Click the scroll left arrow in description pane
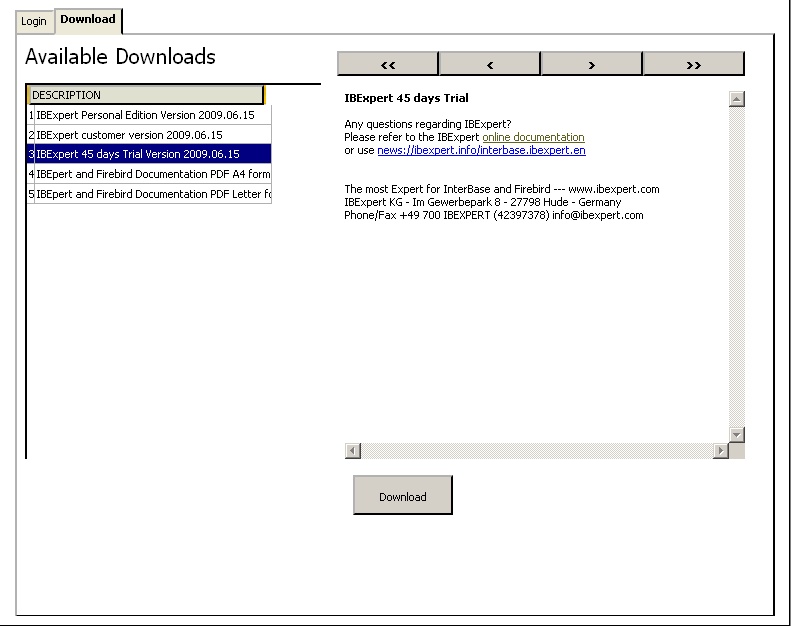This screenshot has width=791, height=626. [x=353, y=450]
